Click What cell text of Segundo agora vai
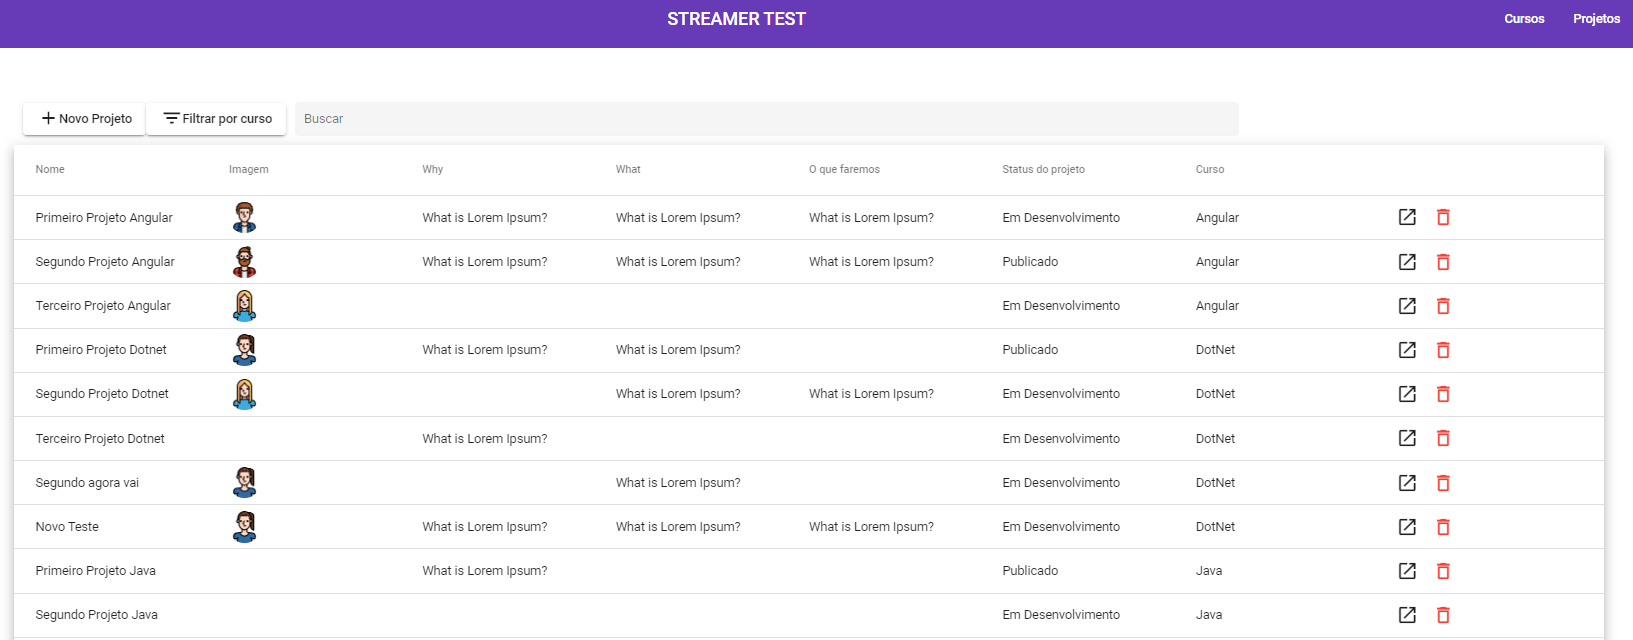 tap(678, 482)
